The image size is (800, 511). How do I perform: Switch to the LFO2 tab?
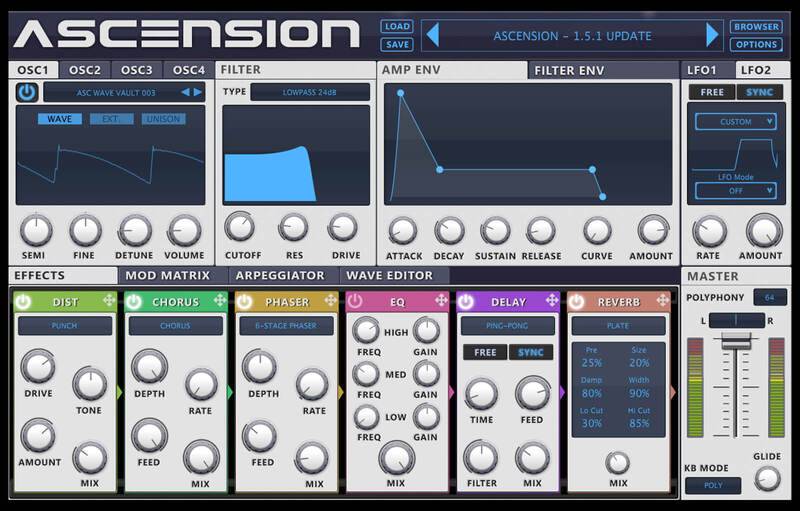tap(763, 70)
